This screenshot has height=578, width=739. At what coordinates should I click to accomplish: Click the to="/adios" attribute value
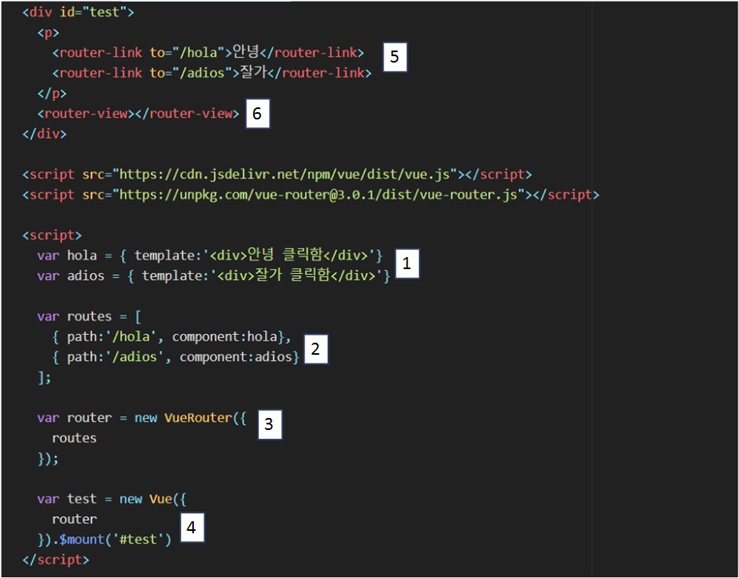(191, 73)
